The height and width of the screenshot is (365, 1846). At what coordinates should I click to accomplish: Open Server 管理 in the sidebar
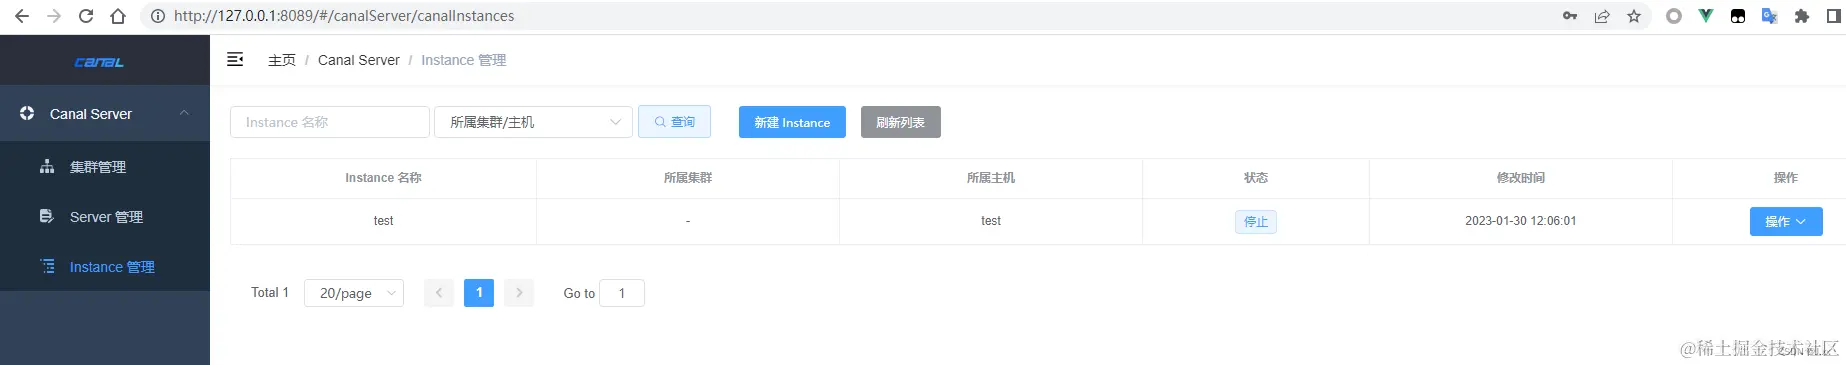click(105, 217)
